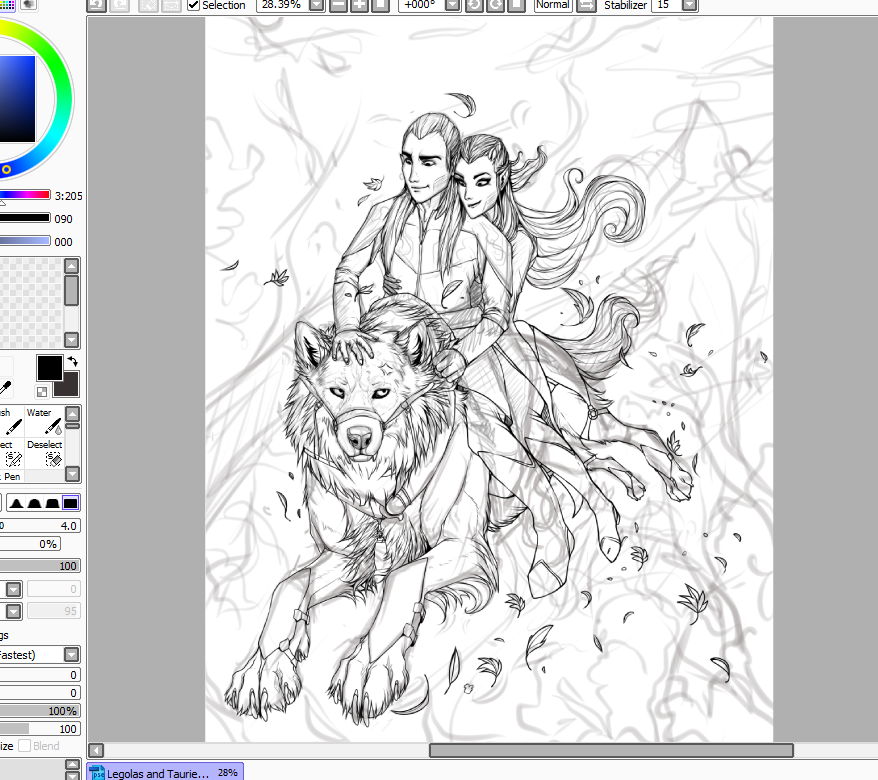Click the swatches panel scrollbar thumb
The image size is (878, 780).
[x=72, y=290]
